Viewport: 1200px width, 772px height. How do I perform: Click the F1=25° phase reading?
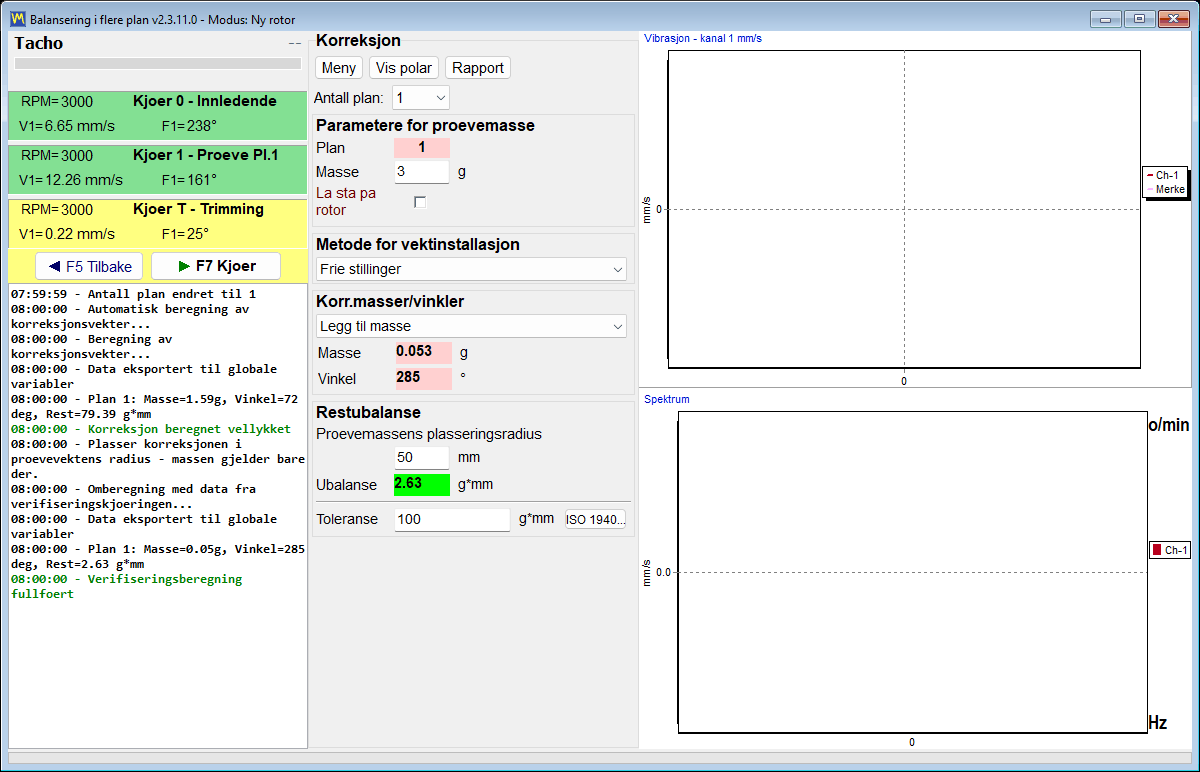[185, 234]
